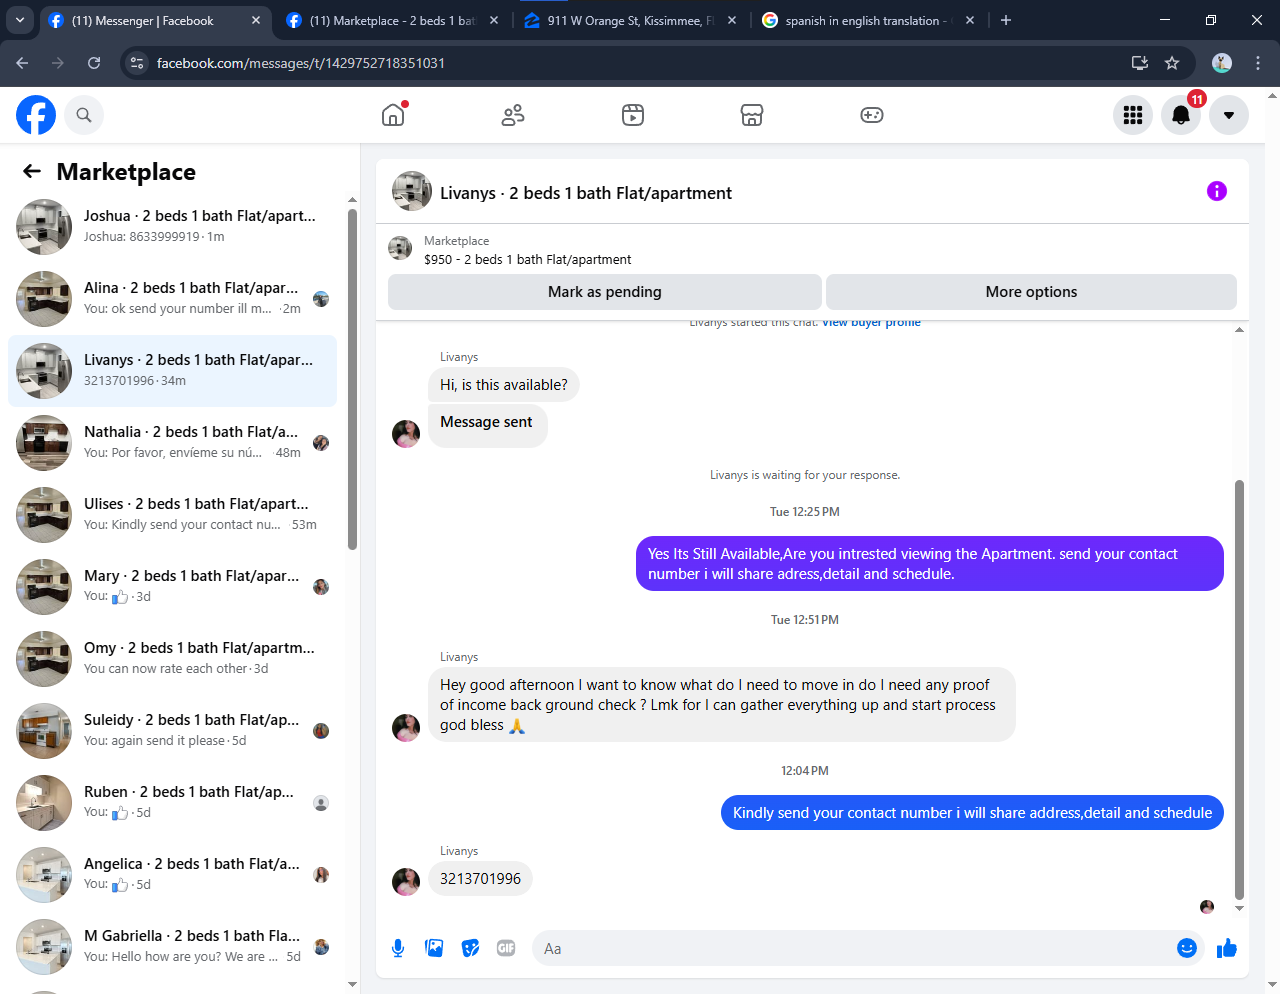1280x994 pixels.
Task: Click scroll-down arrow of chat pane
Action: [1239, 908]
